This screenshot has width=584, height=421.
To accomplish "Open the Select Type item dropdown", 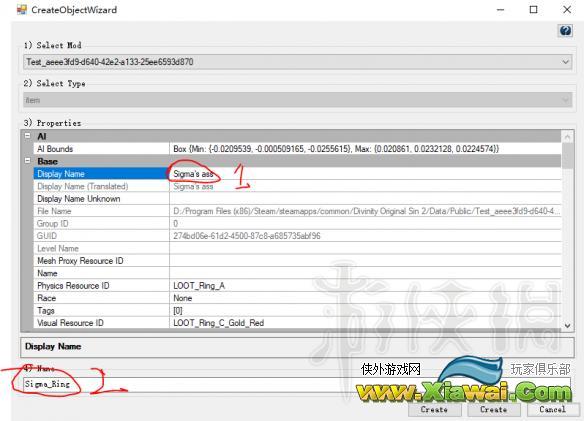I will [298, 100].
